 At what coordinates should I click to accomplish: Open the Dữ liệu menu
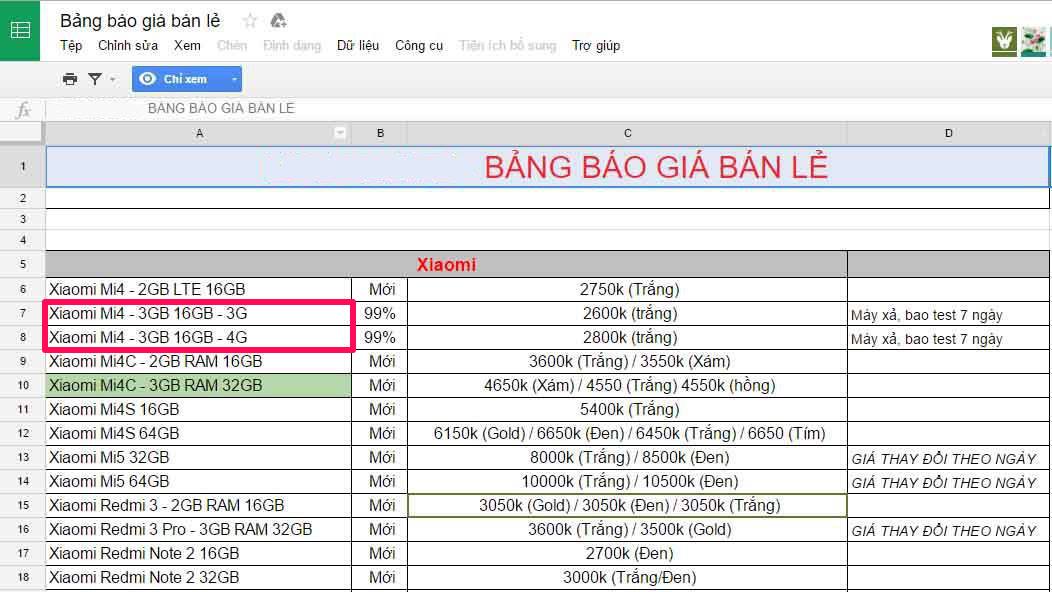pos(358,46)
